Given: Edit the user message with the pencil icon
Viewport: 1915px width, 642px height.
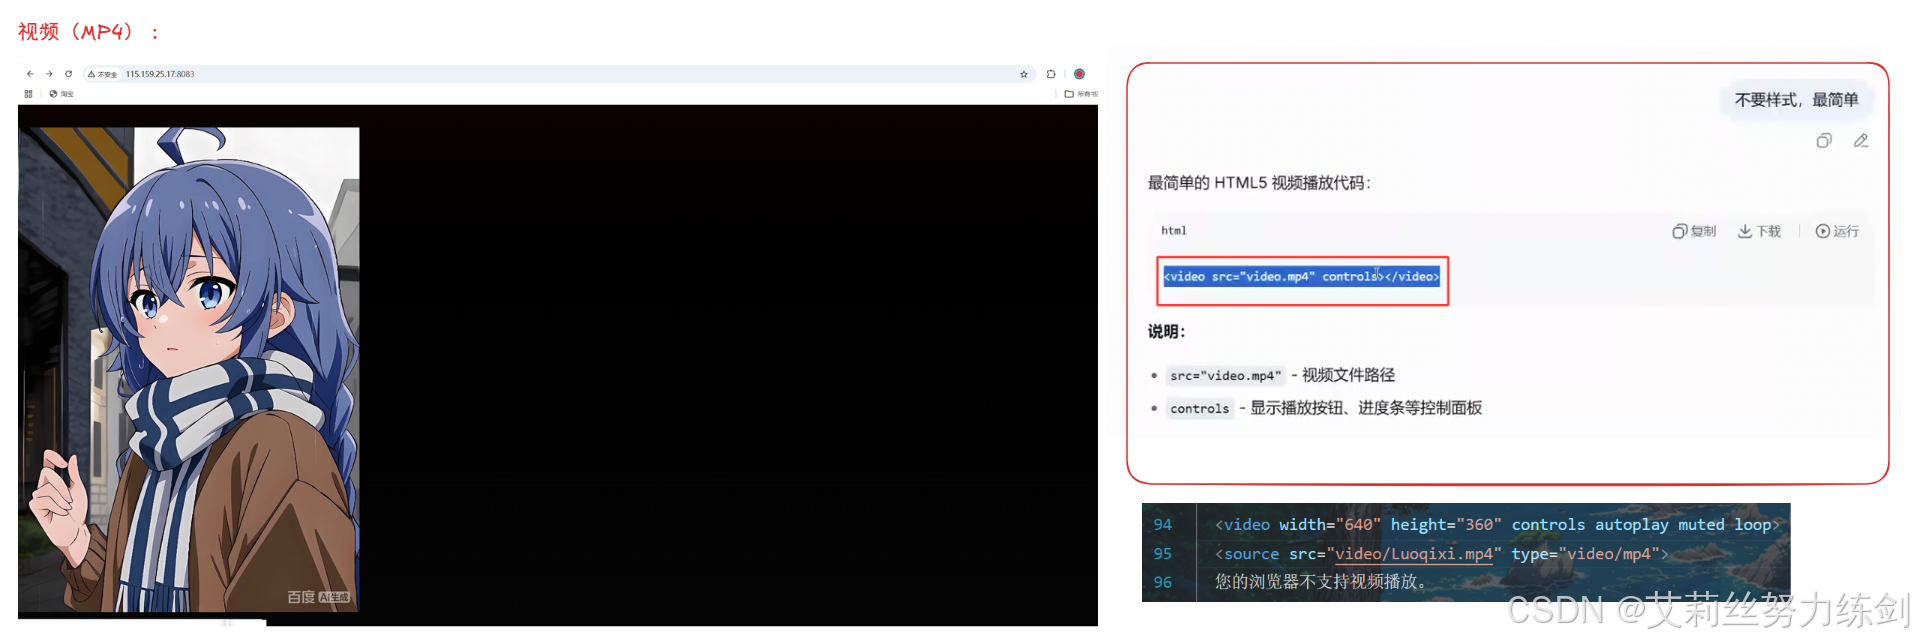Looking at the screenshot, I should pos(1860,141).
